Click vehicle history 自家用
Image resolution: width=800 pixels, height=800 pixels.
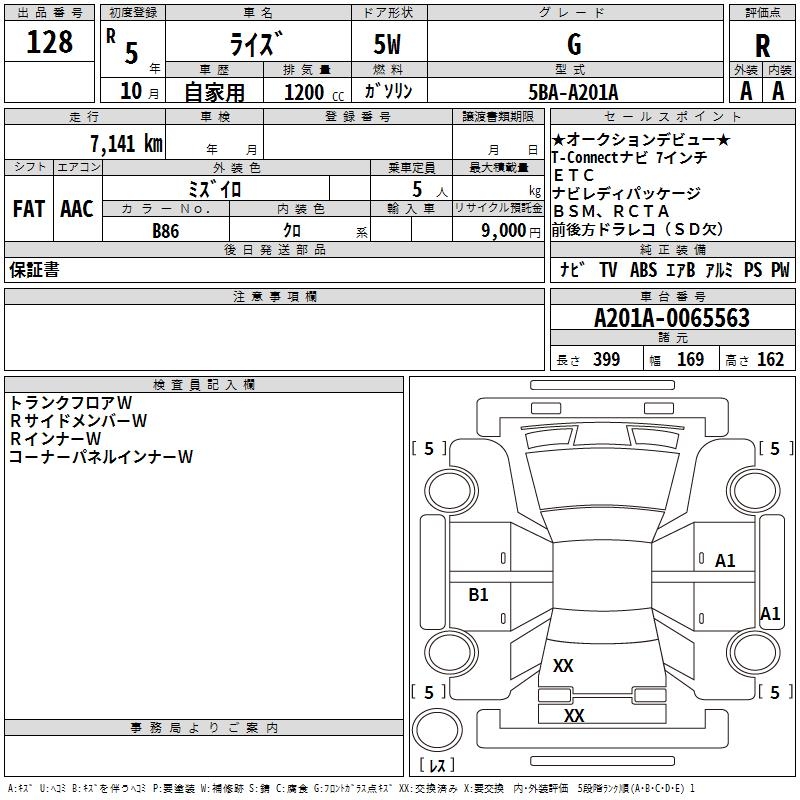click(214, 92)
